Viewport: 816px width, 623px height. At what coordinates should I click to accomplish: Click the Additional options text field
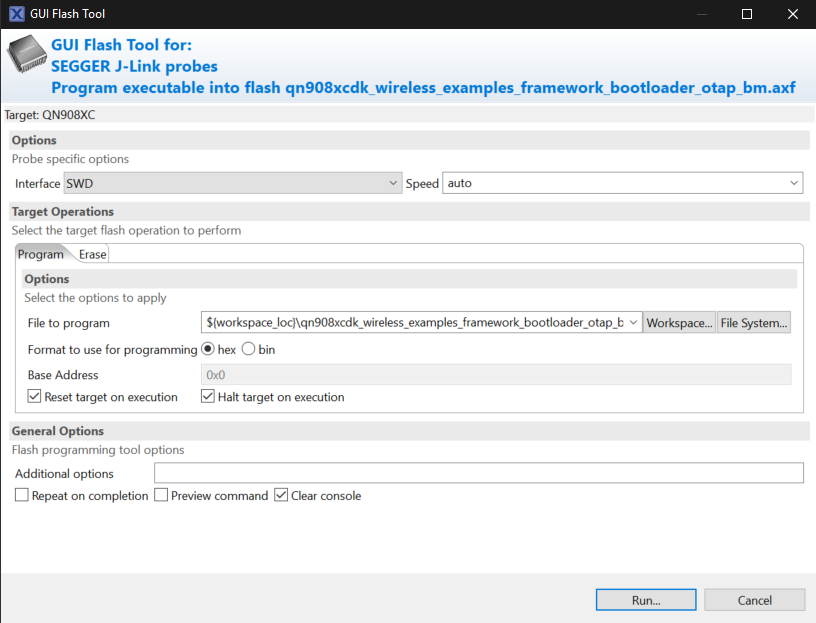point(478,473)
